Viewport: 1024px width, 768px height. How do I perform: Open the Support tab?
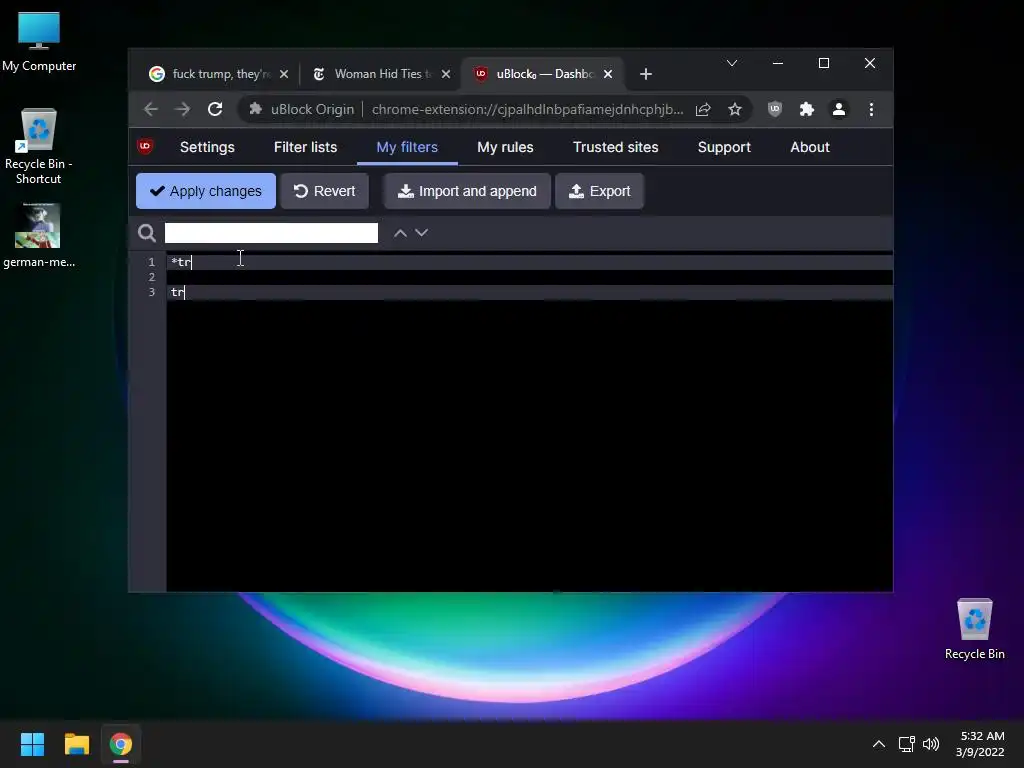click(724, 147)
